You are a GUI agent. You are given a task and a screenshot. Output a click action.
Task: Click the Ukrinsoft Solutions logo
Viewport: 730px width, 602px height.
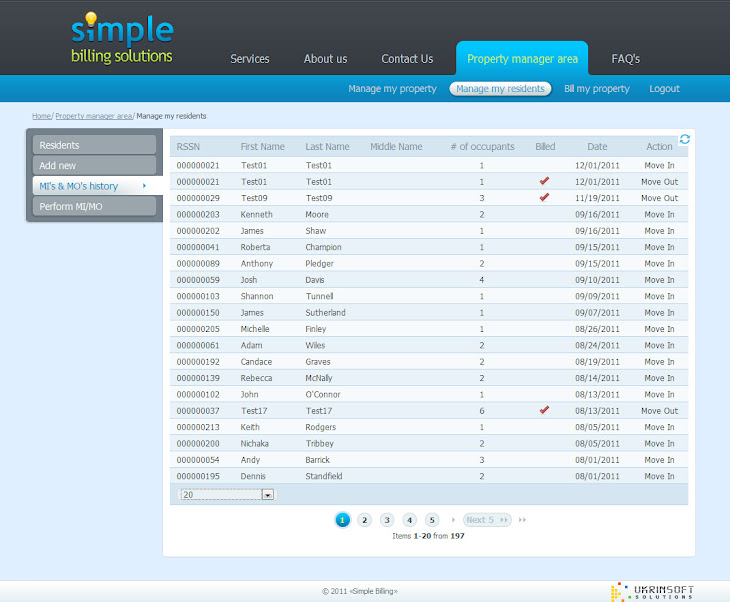tap(652, 592)
